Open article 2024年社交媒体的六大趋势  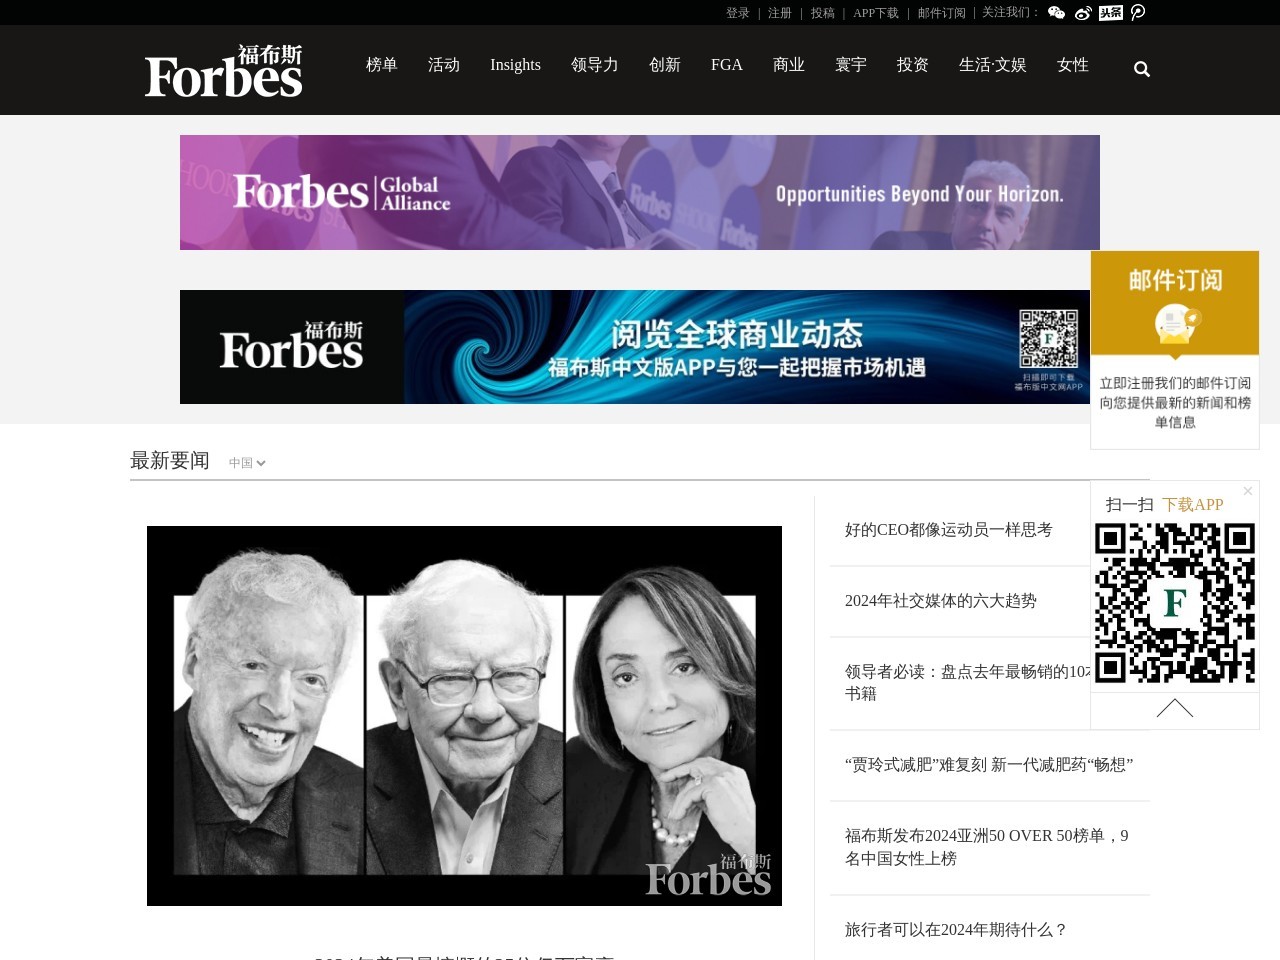pyautogui.click(x=941, y=601)
